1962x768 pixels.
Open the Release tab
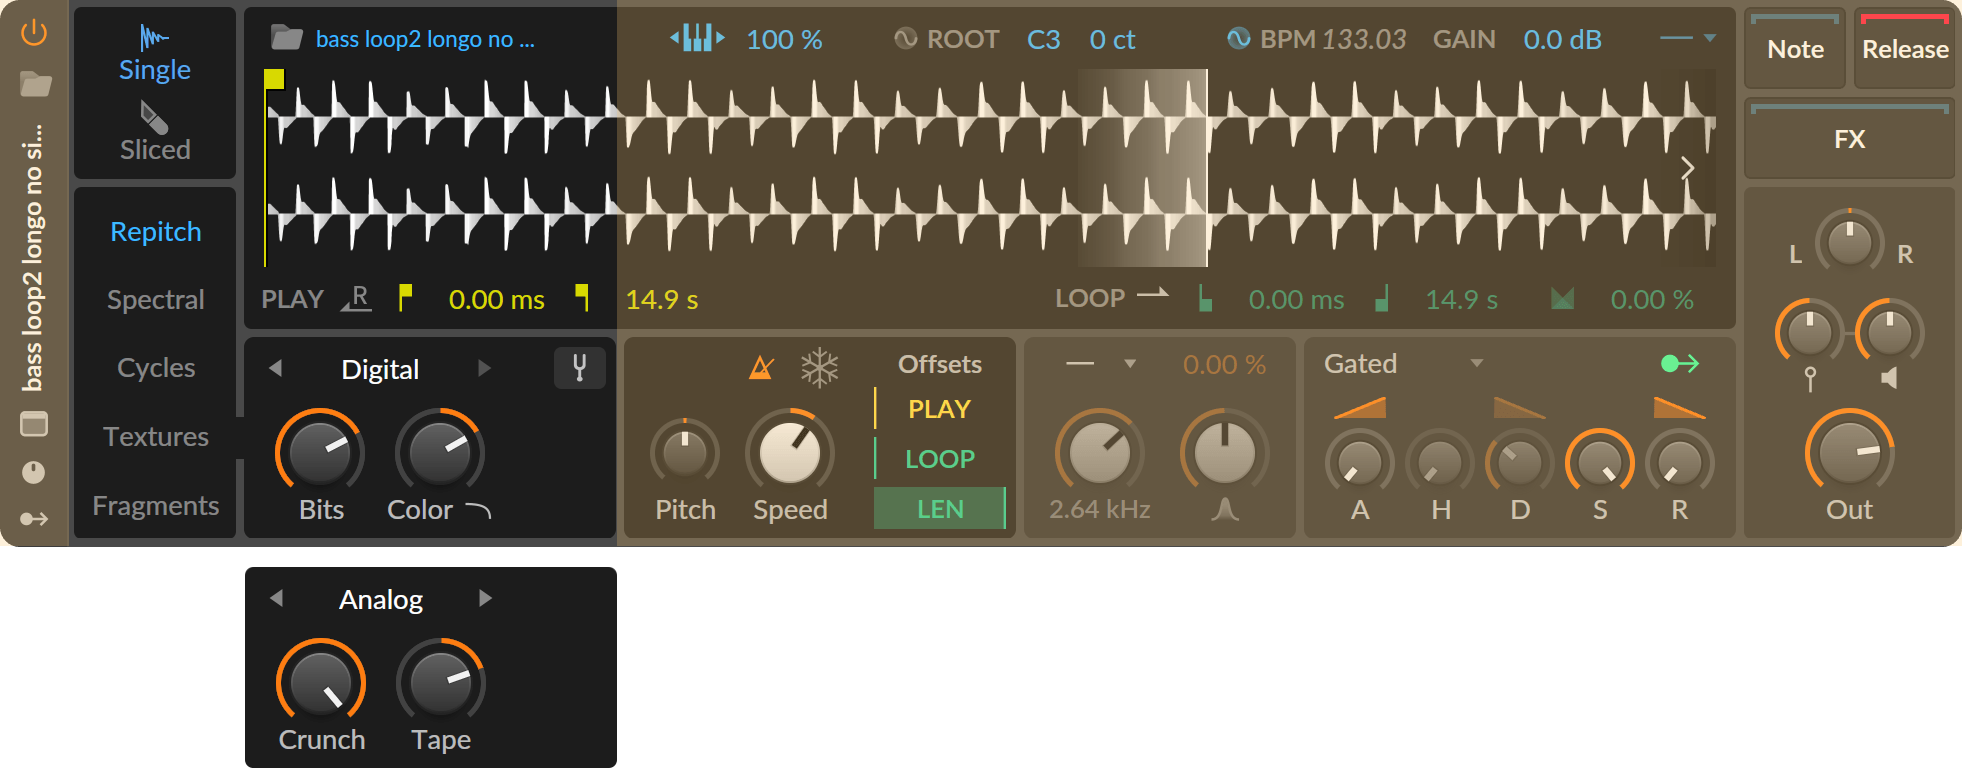pos(1905,49)
